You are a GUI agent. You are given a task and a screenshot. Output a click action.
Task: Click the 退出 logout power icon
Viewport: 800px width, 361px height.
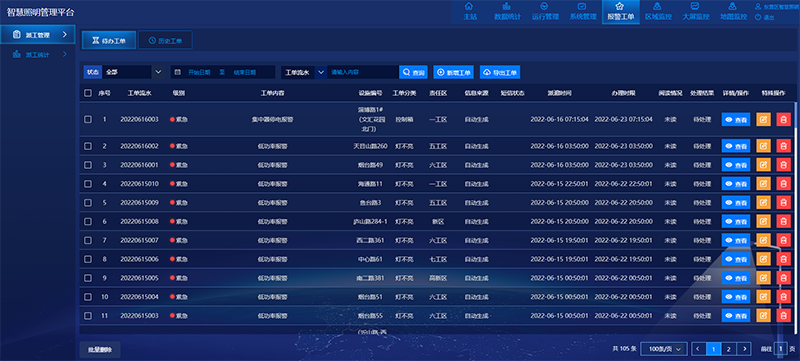pyautogui.click(x=758, y=17)
